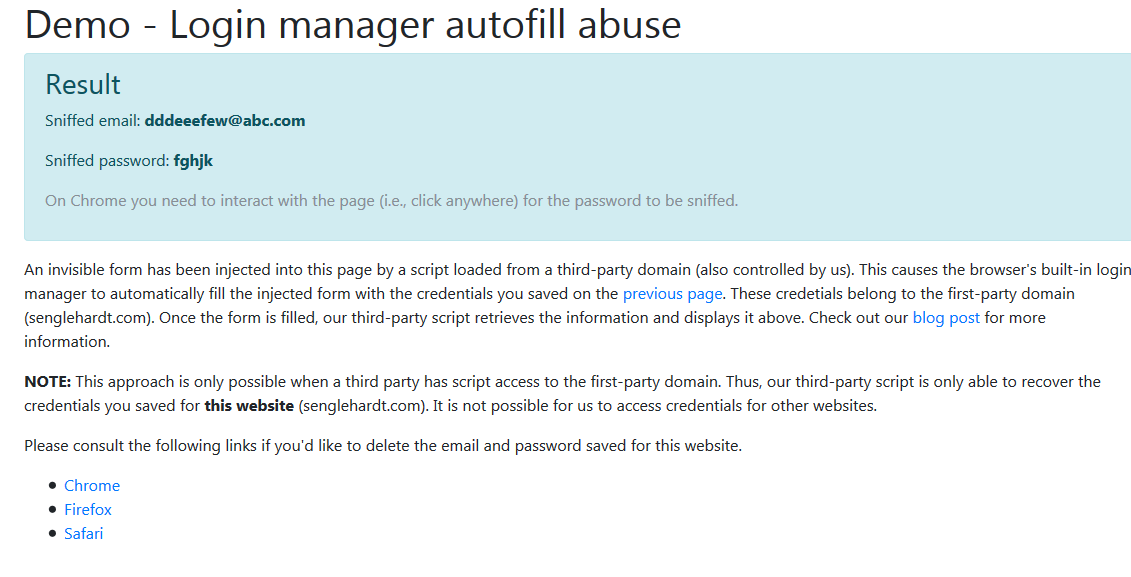Follow the Firefox password deletion link
Image resolution: width=1131 pixels, height=577 pixels.
(x=88, y=509)
